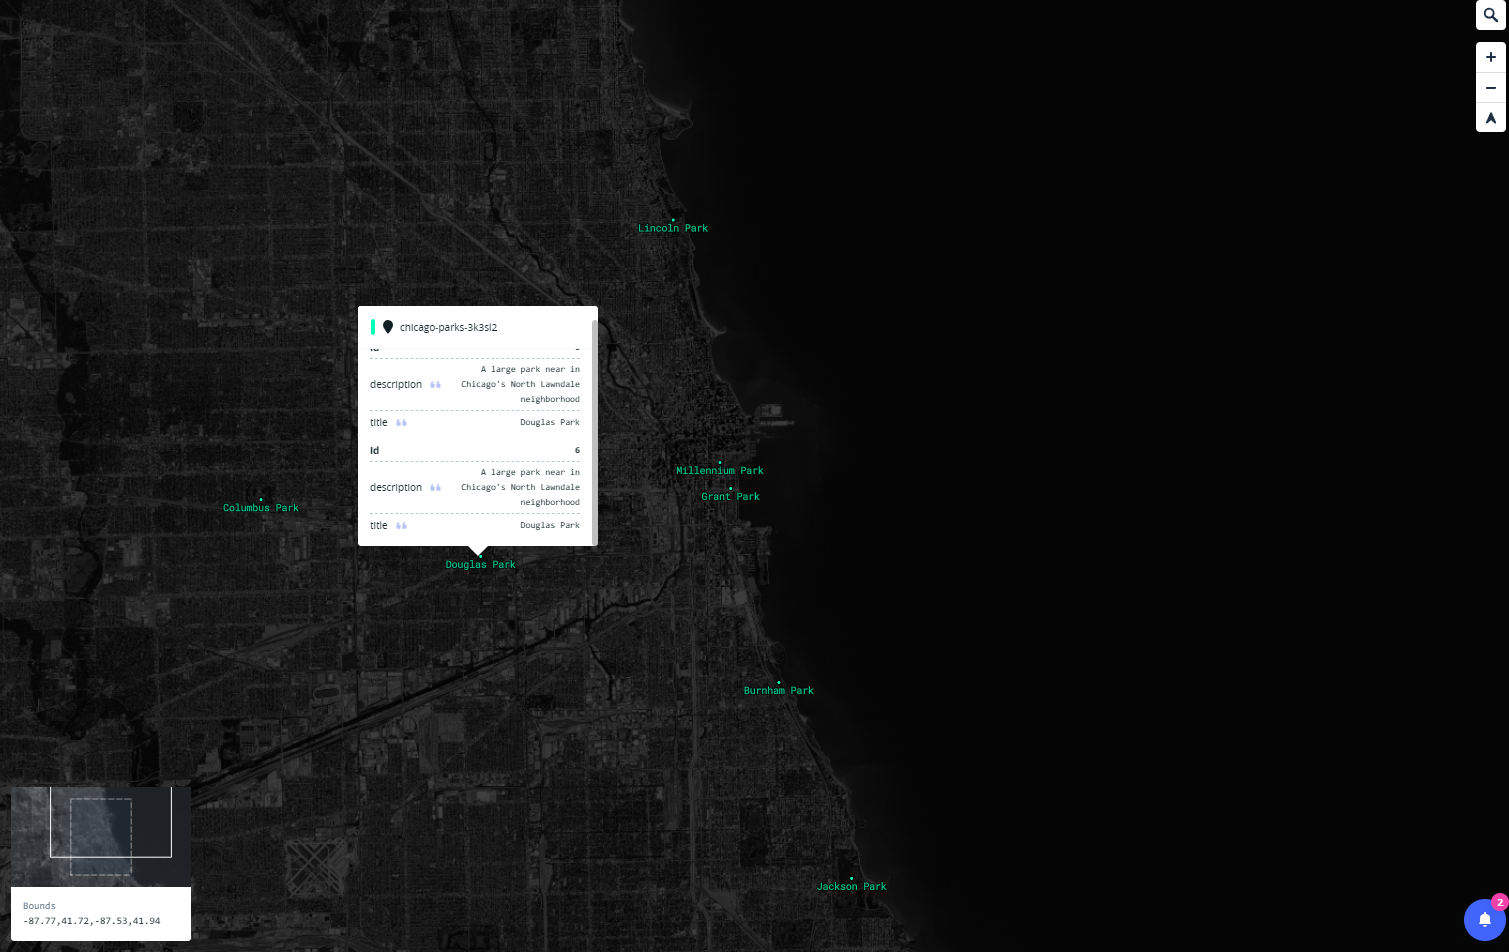Click the quote icon beside the second description row
The image size is (1509, 952).
pyautogui.click(x=436, y=487)
